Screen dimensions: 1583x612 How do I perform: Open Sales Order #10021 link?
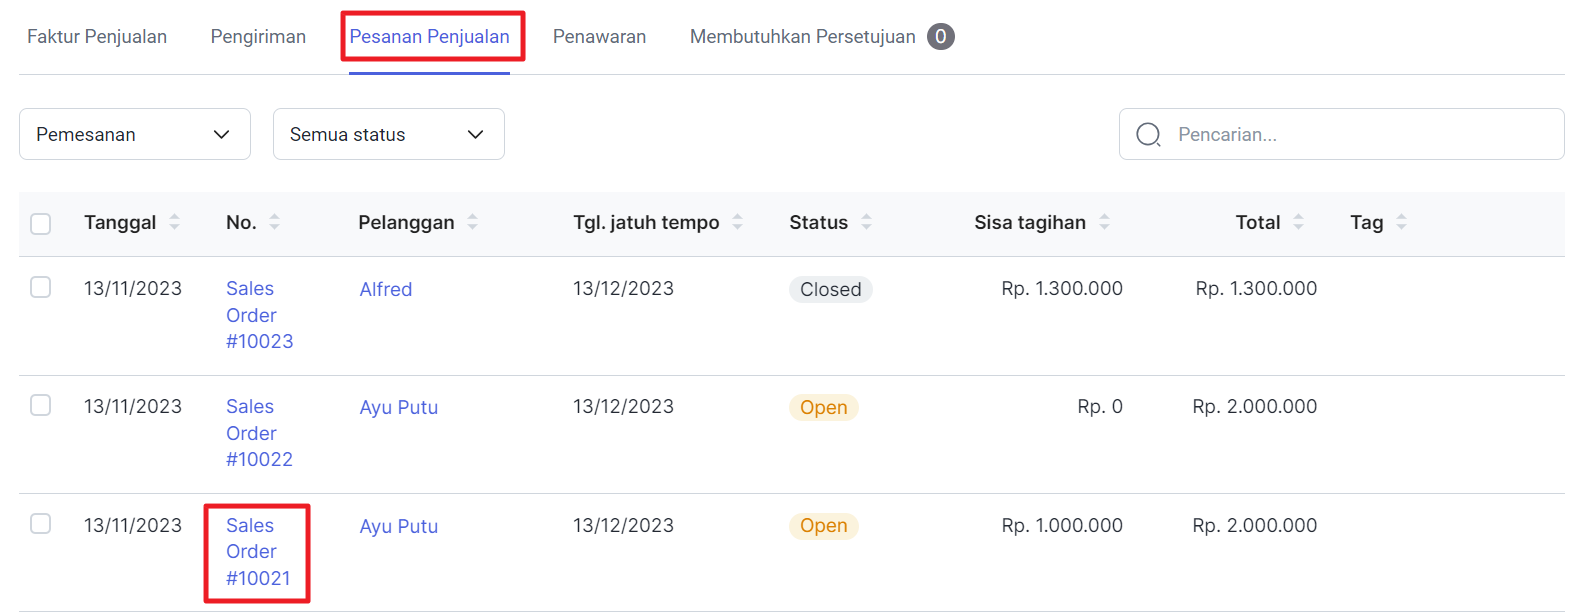(x=258, y=552)
